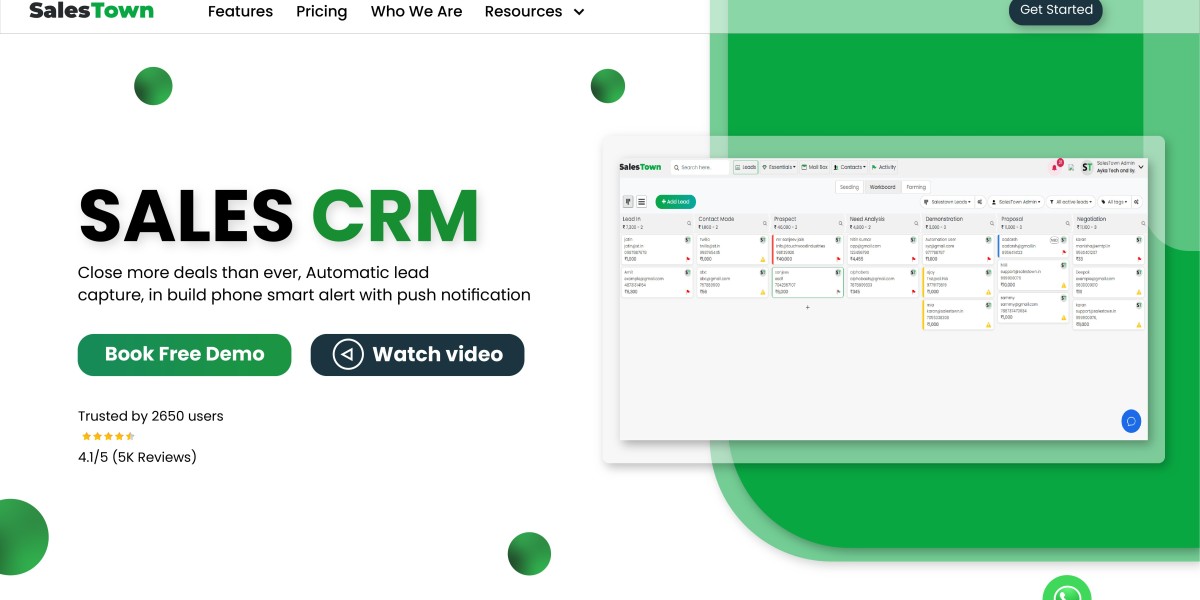The height and width of the screenshot is (600, 1200).
Task: Click the ST profile avatar in preview header
Action: coord(1087,167)
